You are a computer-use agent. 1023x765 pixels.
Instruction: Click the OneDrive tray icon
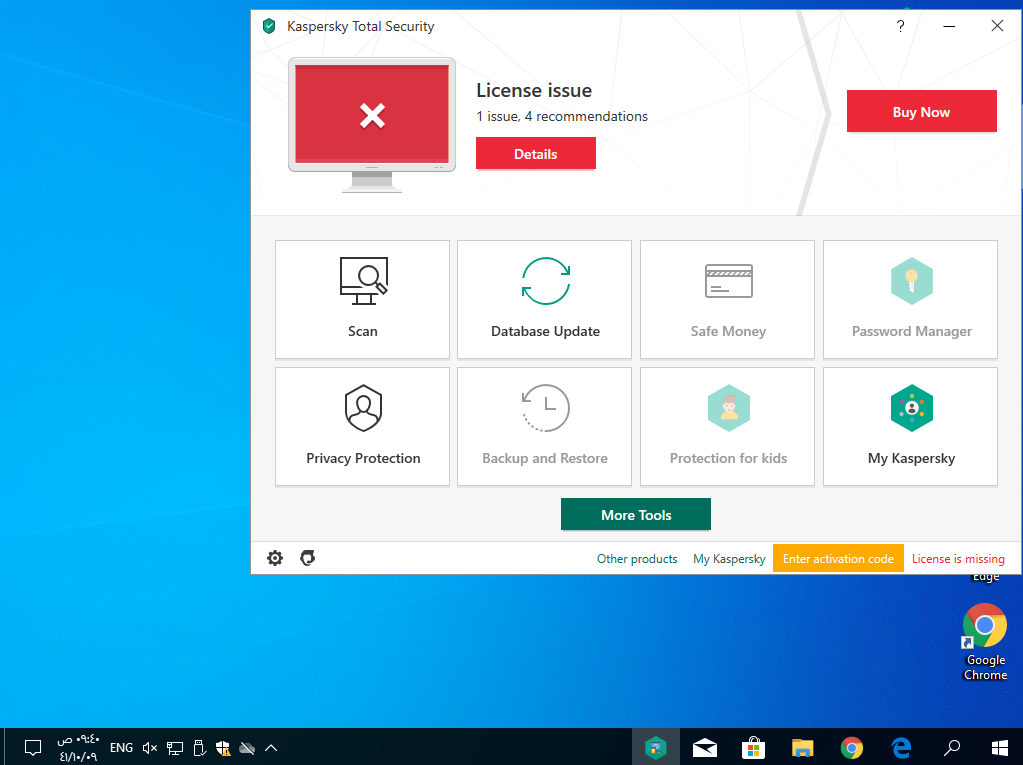(x=247, y=747)
